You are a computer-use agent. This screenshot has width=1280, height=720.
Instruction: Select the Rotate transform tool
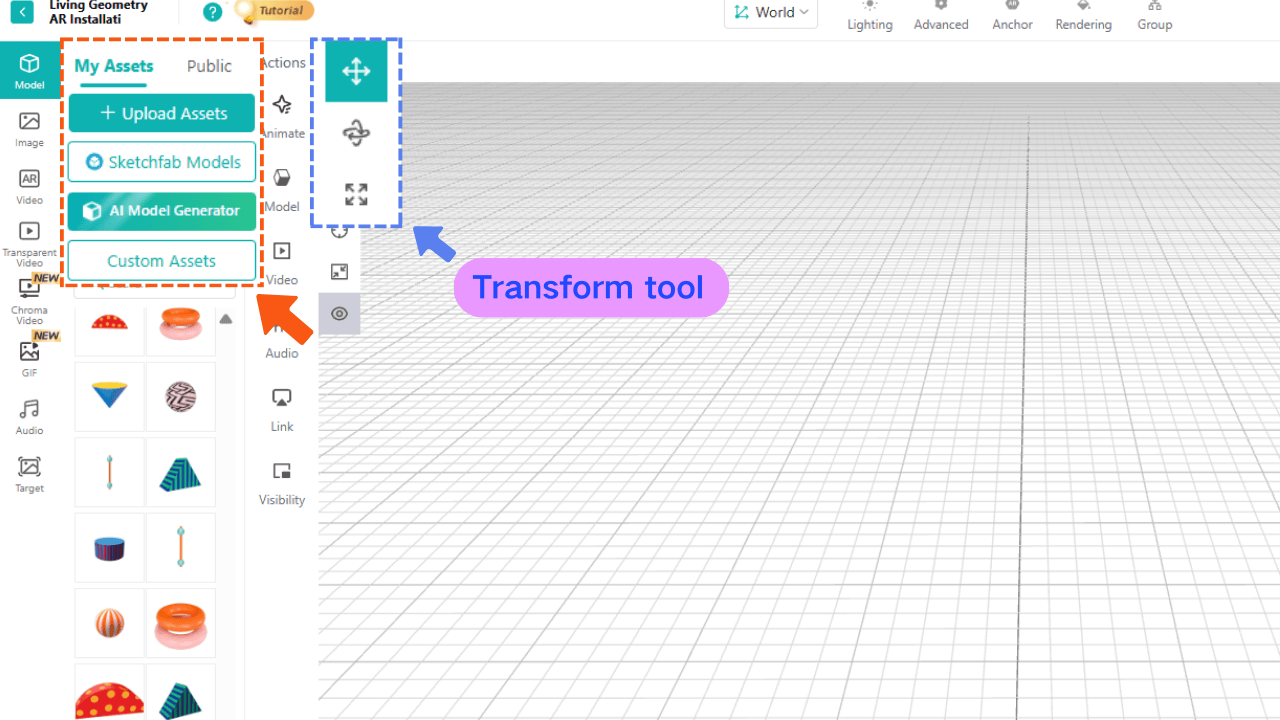coord(356,133)
